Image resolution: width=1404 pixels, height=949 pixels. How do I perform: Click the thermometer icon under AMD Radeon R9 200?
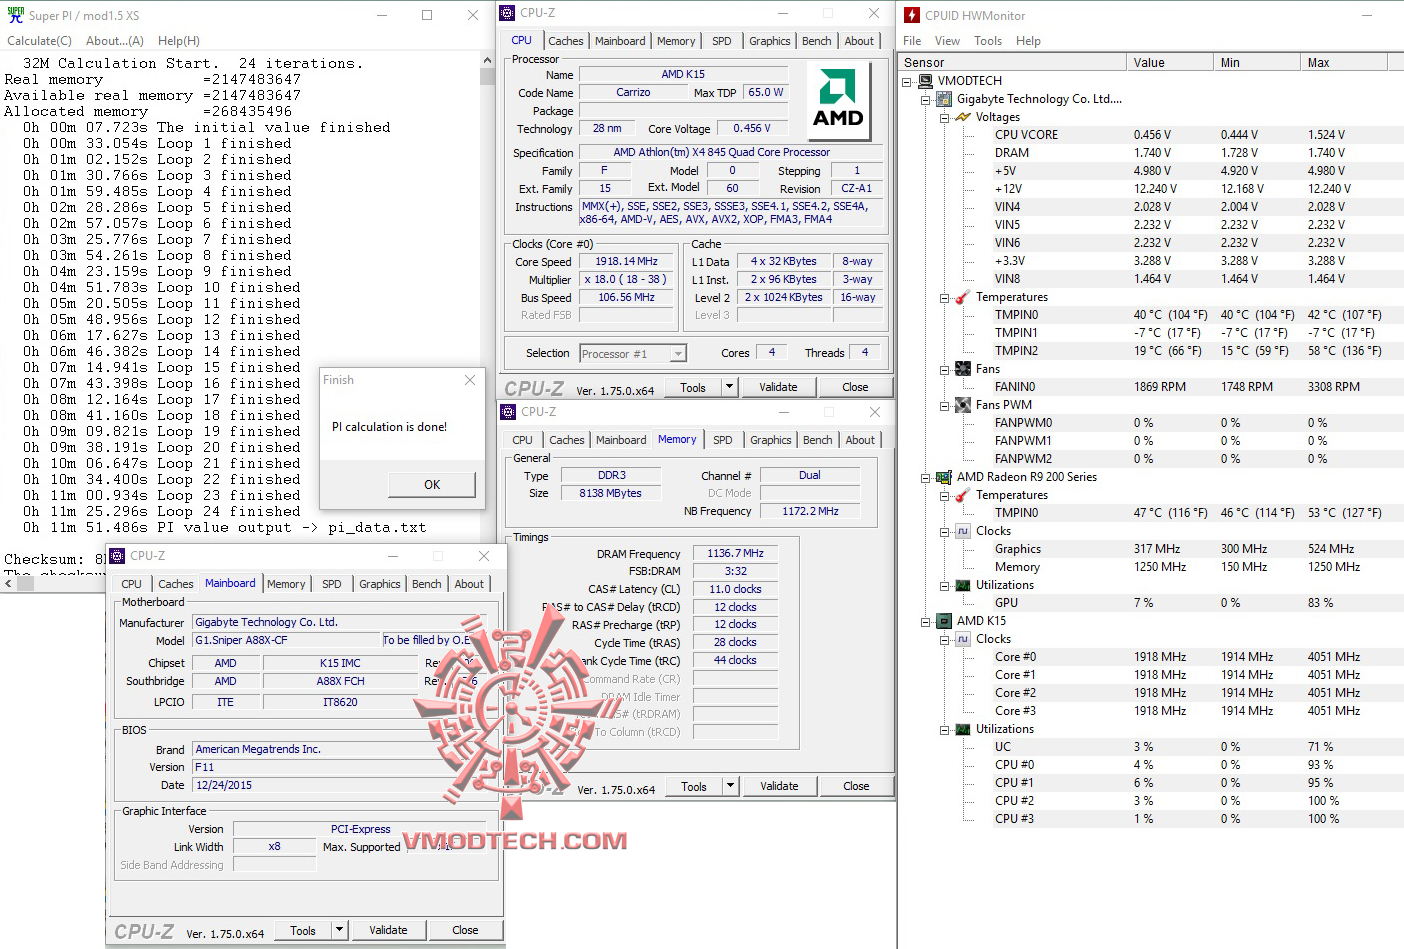pyautogui.click(x=963, y=495)
